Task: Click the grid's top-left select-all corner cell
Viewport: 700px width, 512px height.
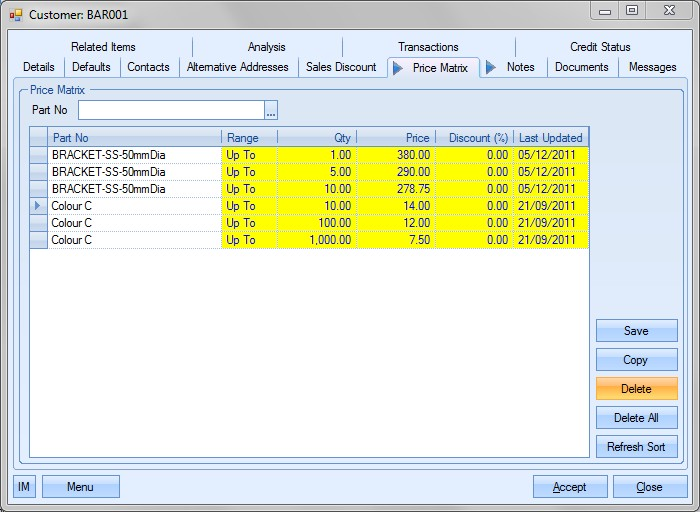Action: pyautogui.click(x=39, y=137)
